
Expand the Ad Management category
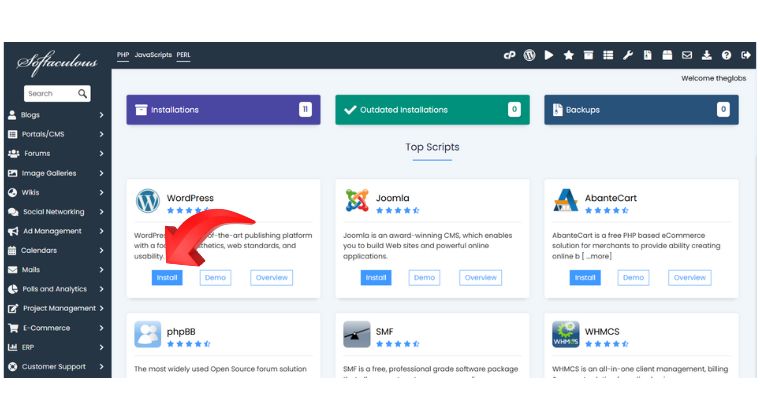point(56,231)
